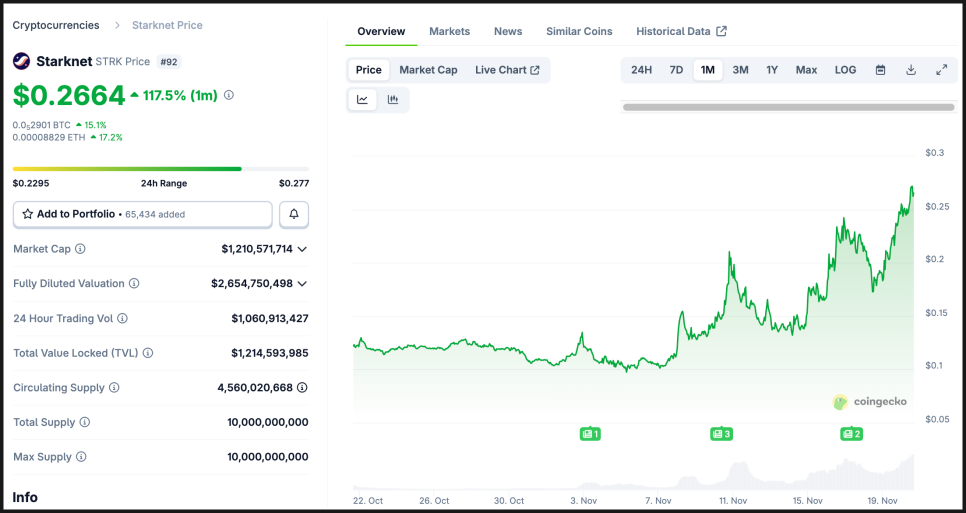Viewport: 966px width, 513px height.
Task: Switch to Similar Coins tab
Action: [x=579, y=31]
